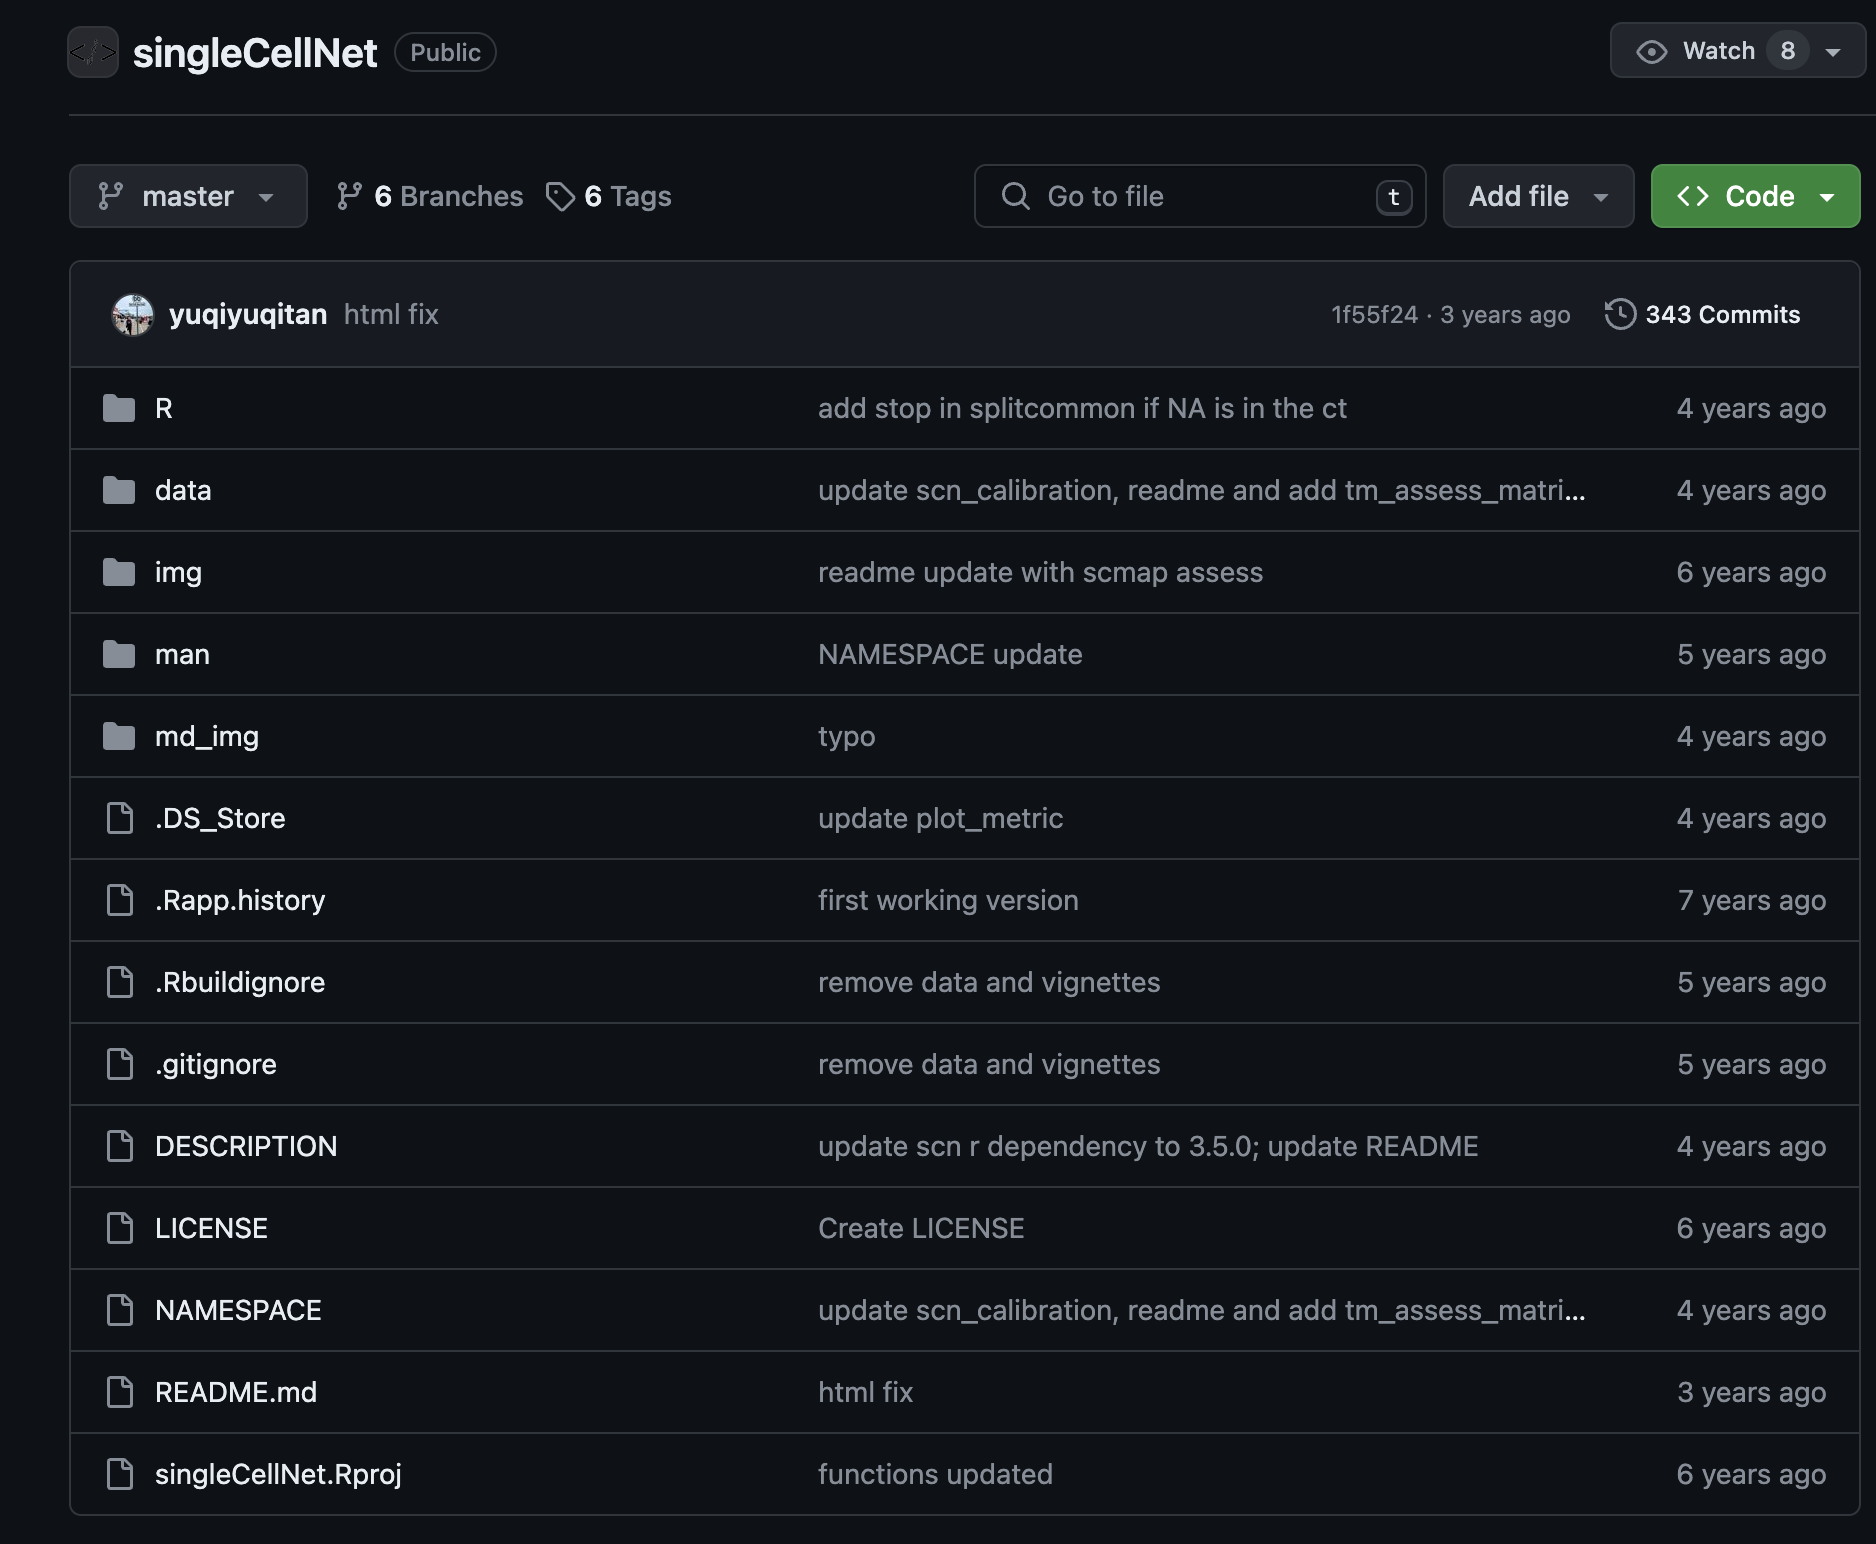
Task: Click the Watch button label
Action: coord(1719,51)
